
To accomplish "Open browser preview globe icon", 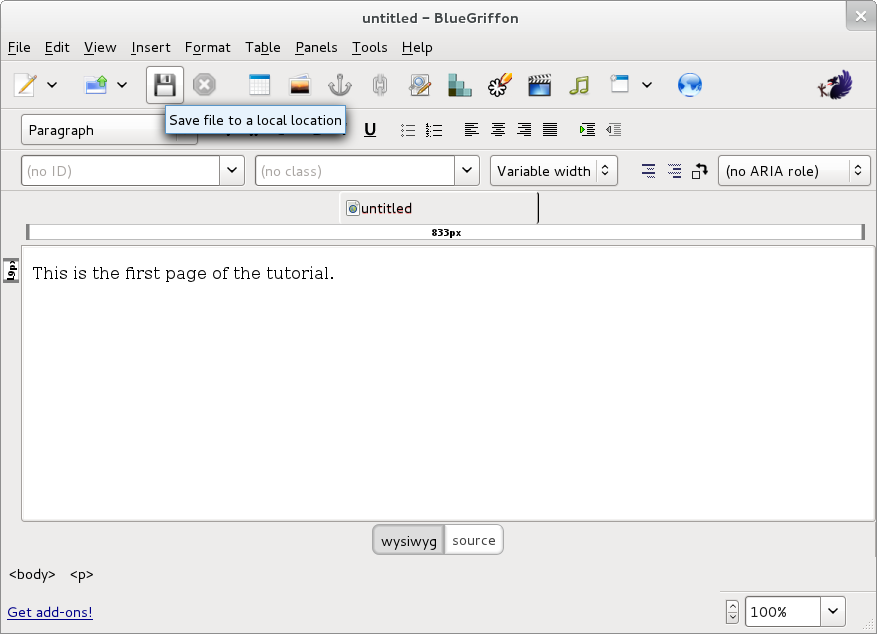I will [689, 85].
